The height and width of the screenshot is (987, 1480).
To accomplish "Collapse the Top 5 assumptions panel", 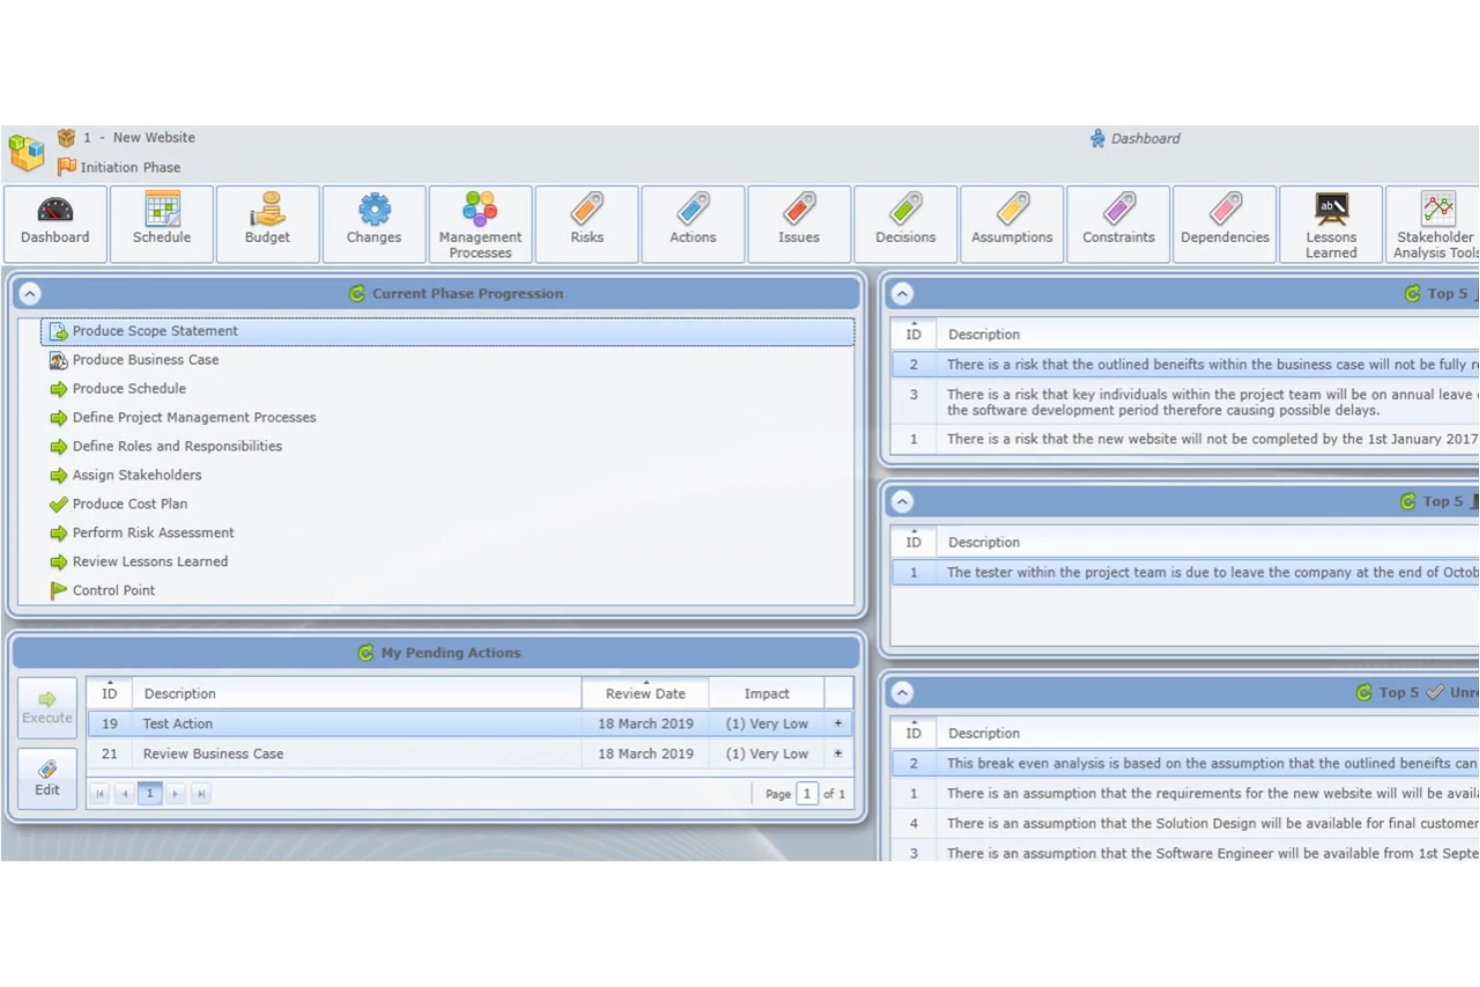I will 903,691.
